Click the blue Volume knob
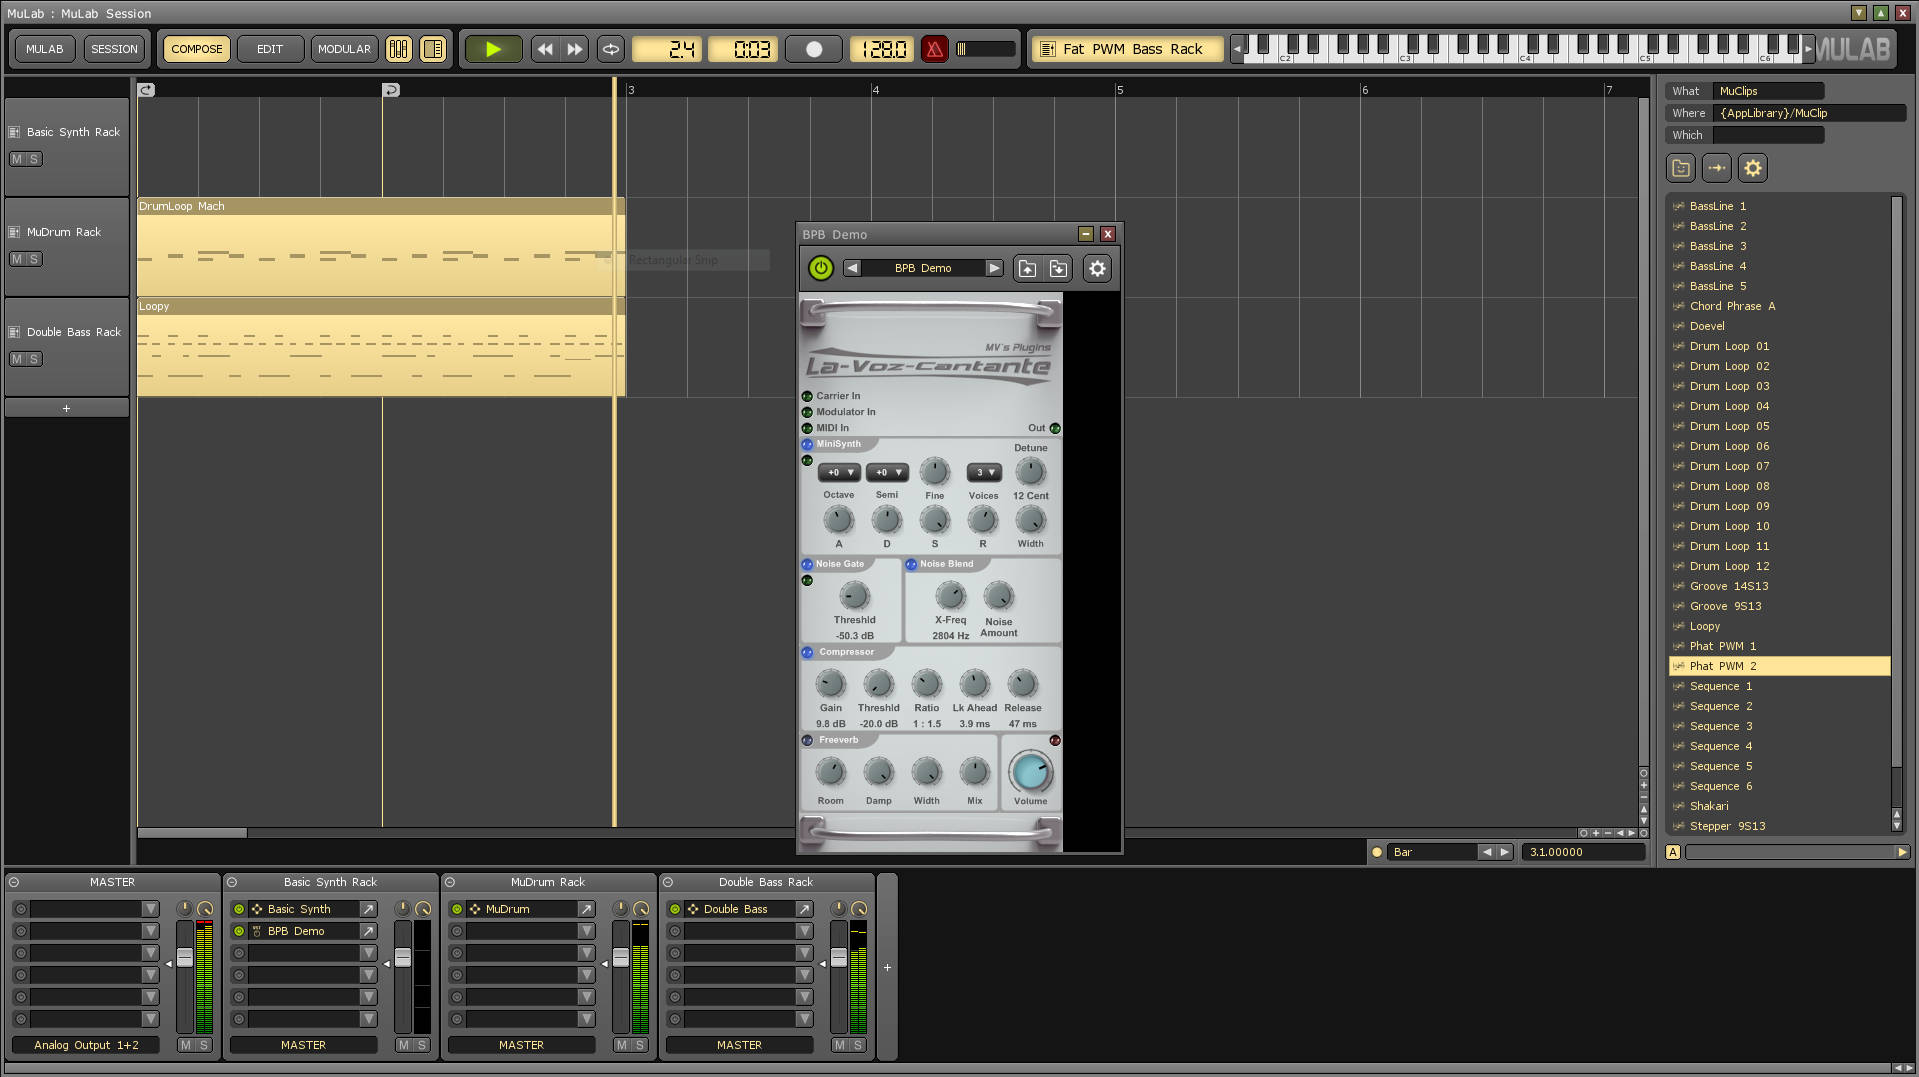Screen dimensions: 1919x1077 click(x=1030, y=772)
